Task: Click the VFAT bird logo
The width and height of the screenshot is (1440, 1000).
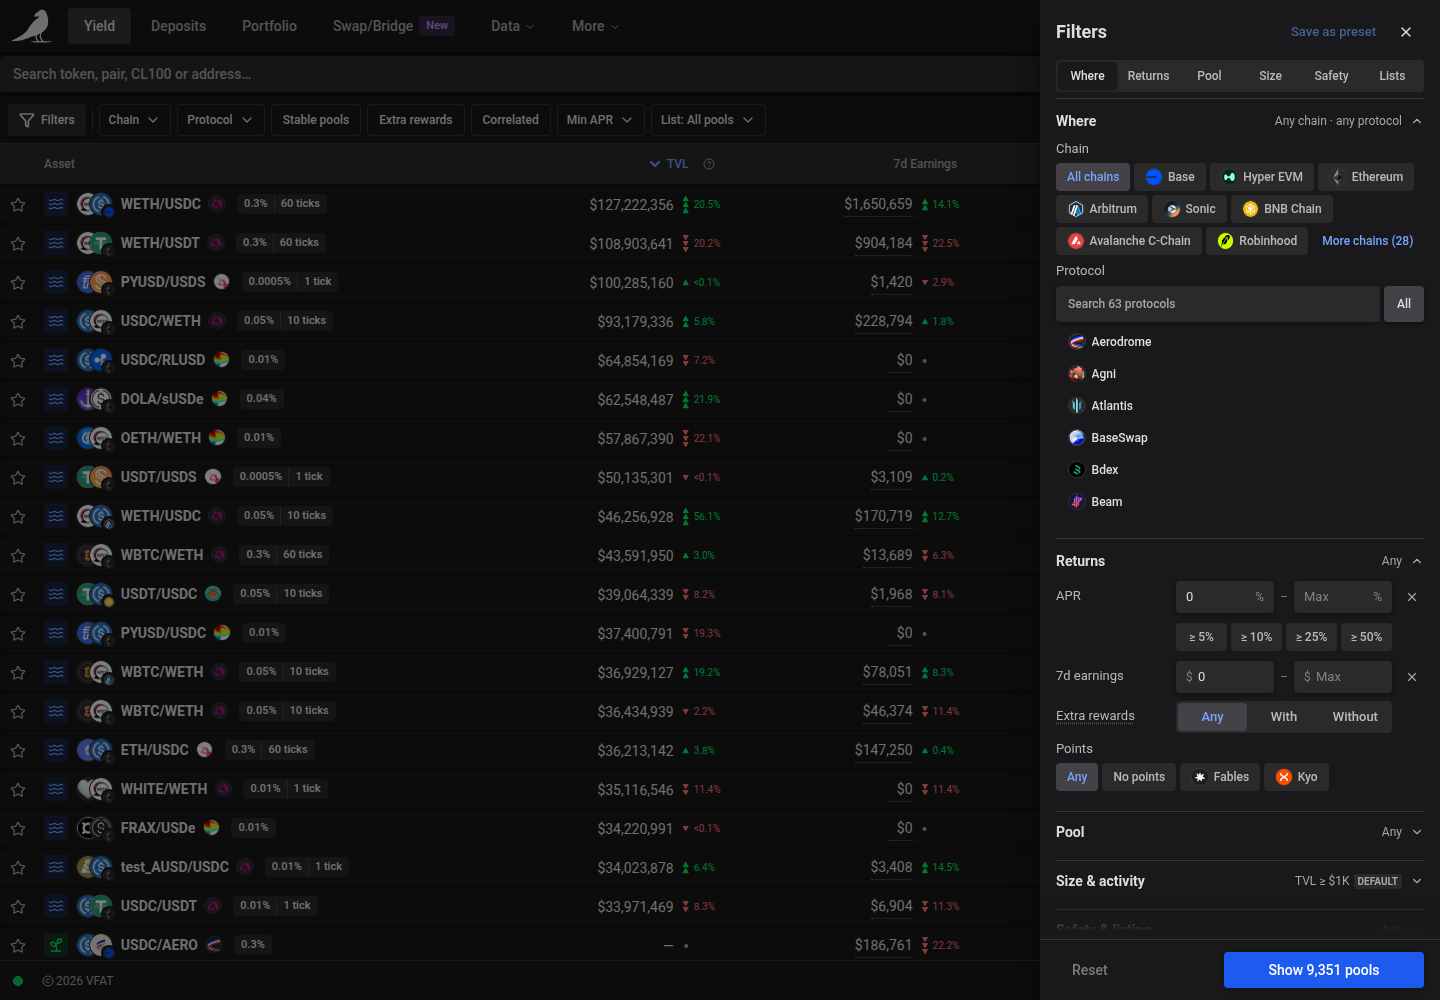Action: (x=31, y=26)
